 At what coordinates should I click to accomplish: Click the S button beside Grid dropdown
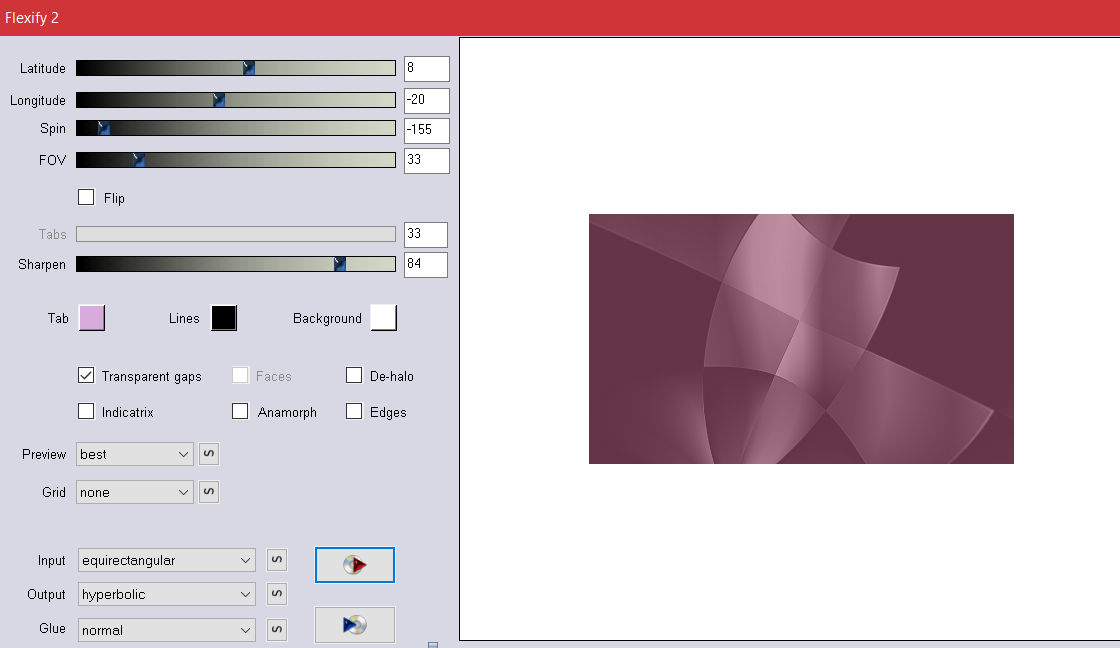click(x=209, y=492)
